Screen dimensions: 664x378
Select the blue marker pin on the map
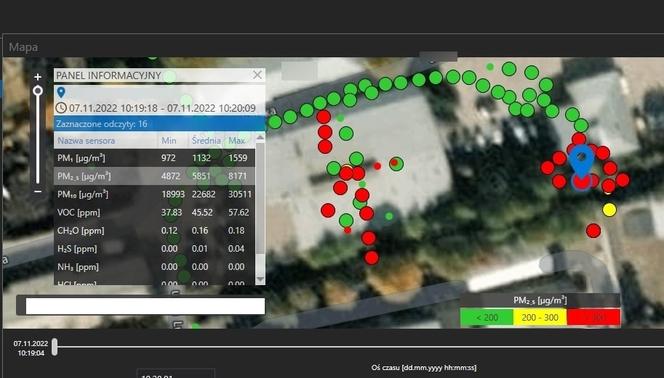pos(581,161)
